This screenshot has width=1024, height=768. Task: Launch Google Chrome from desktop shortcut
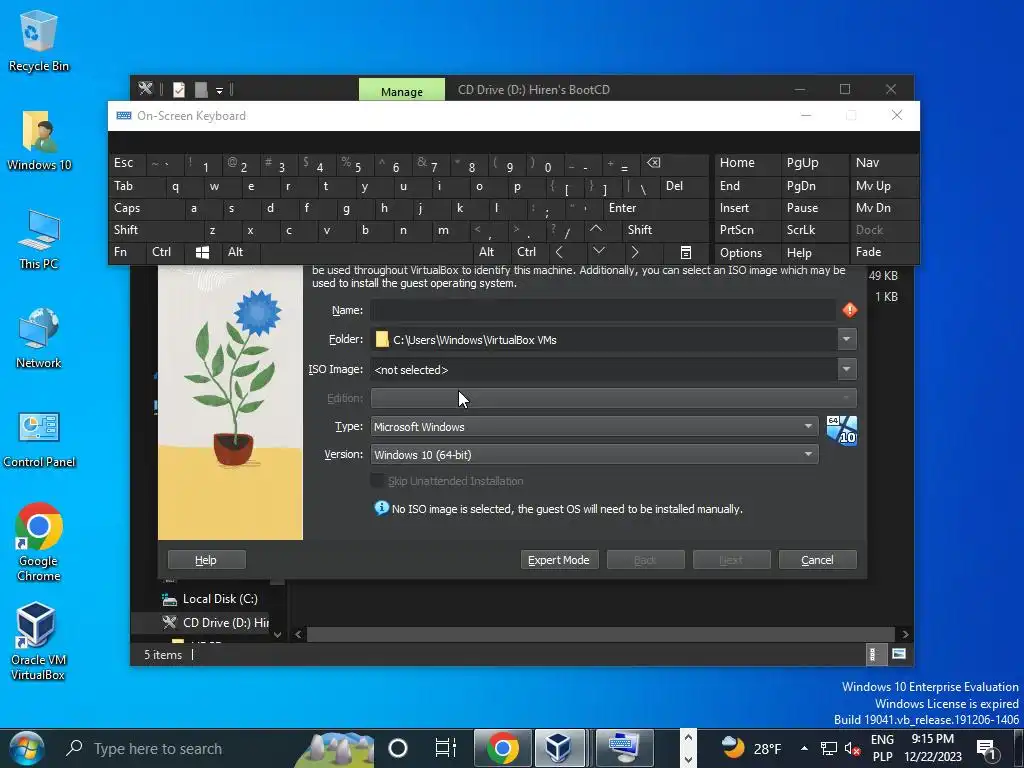(39, 542)
